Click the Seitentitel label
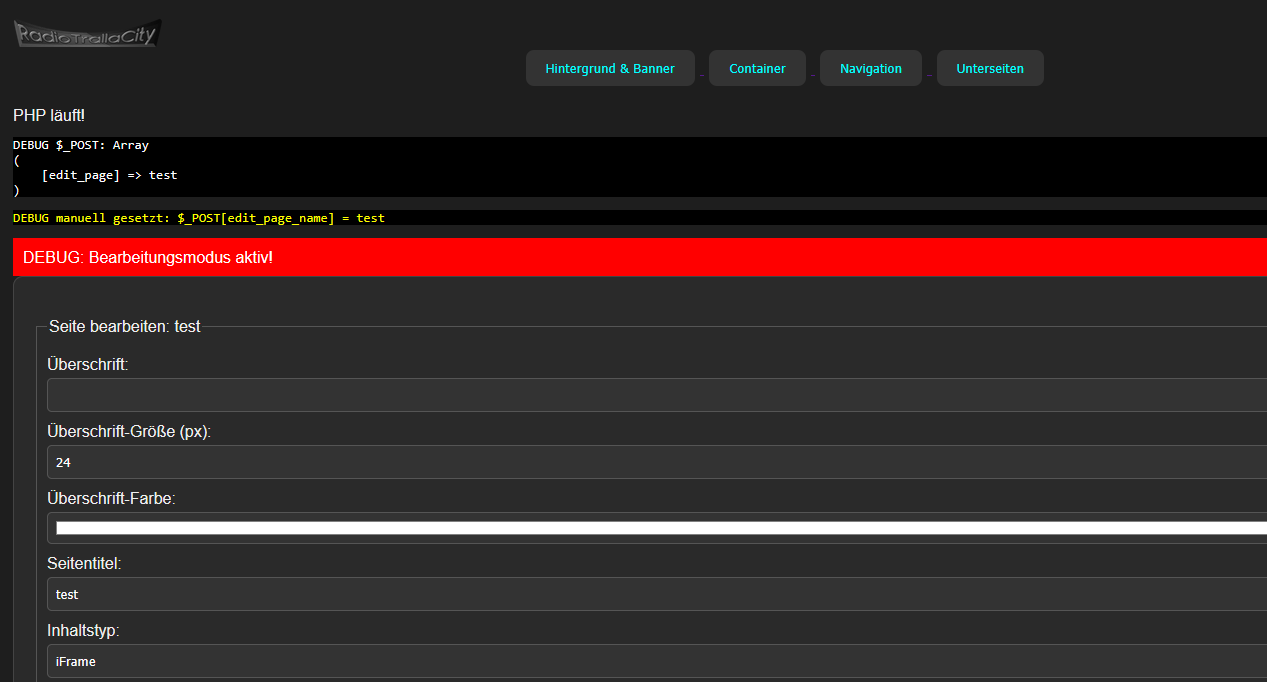This screenshot has height=682, width=1267. coord(84,564)
